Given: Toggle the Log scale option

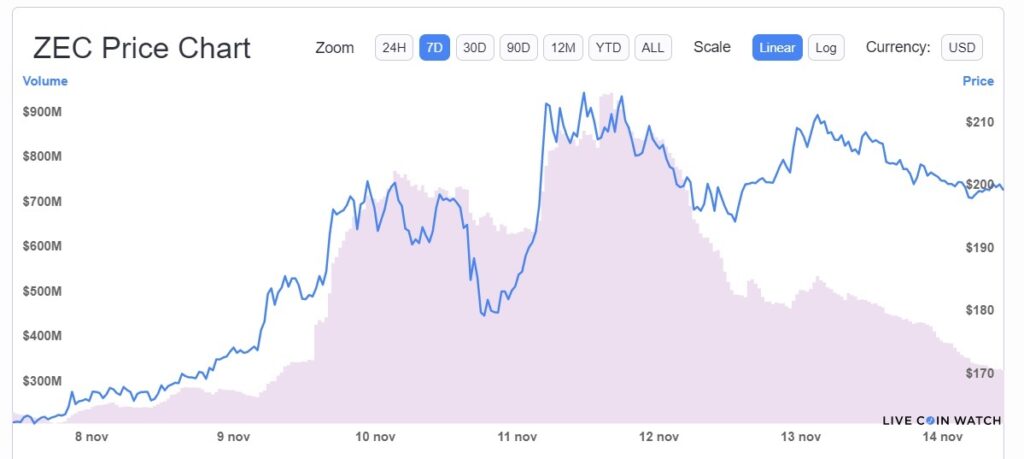Looking at the screenshot, I should pos(826,48).
